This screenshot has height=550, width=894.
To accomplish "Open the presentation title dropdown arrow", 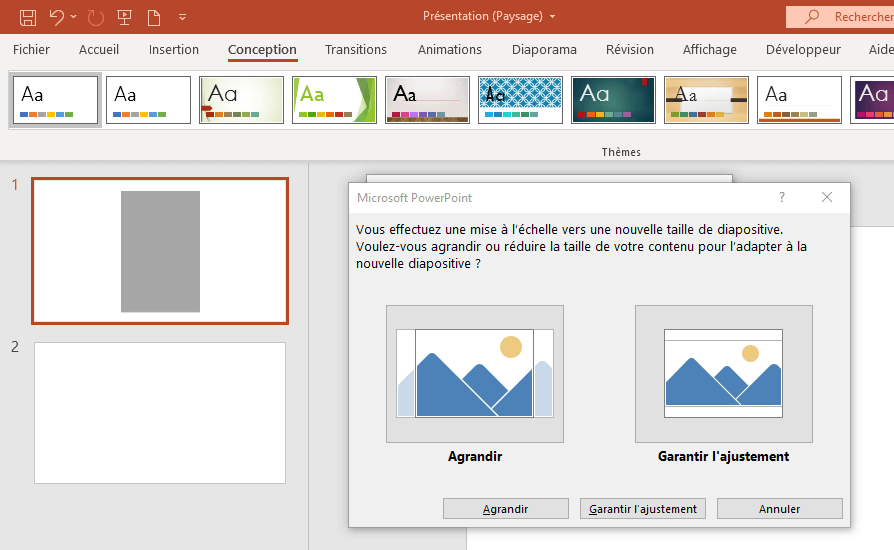I will pos(552,17).
